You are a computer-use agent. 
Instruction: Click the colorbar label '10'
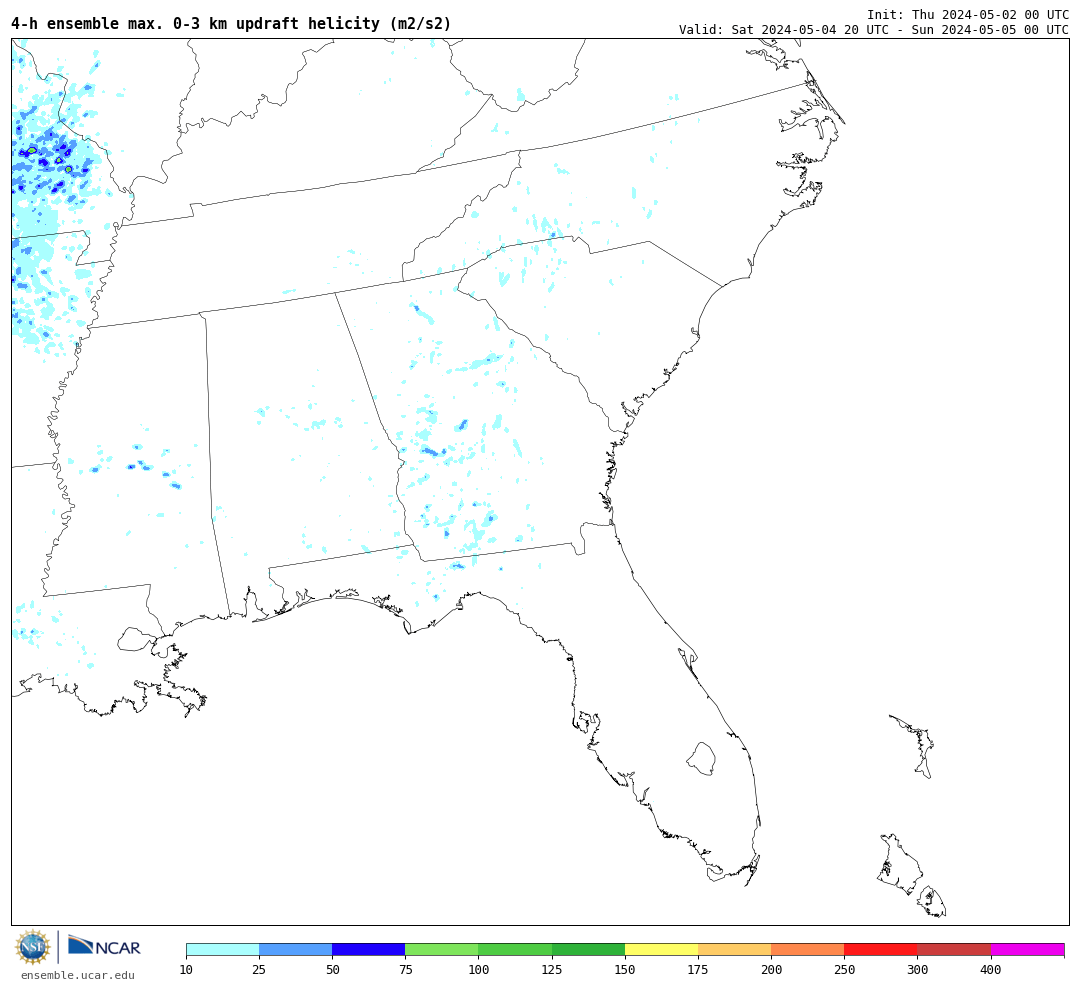pyautogui.click(x=186, y=970)
